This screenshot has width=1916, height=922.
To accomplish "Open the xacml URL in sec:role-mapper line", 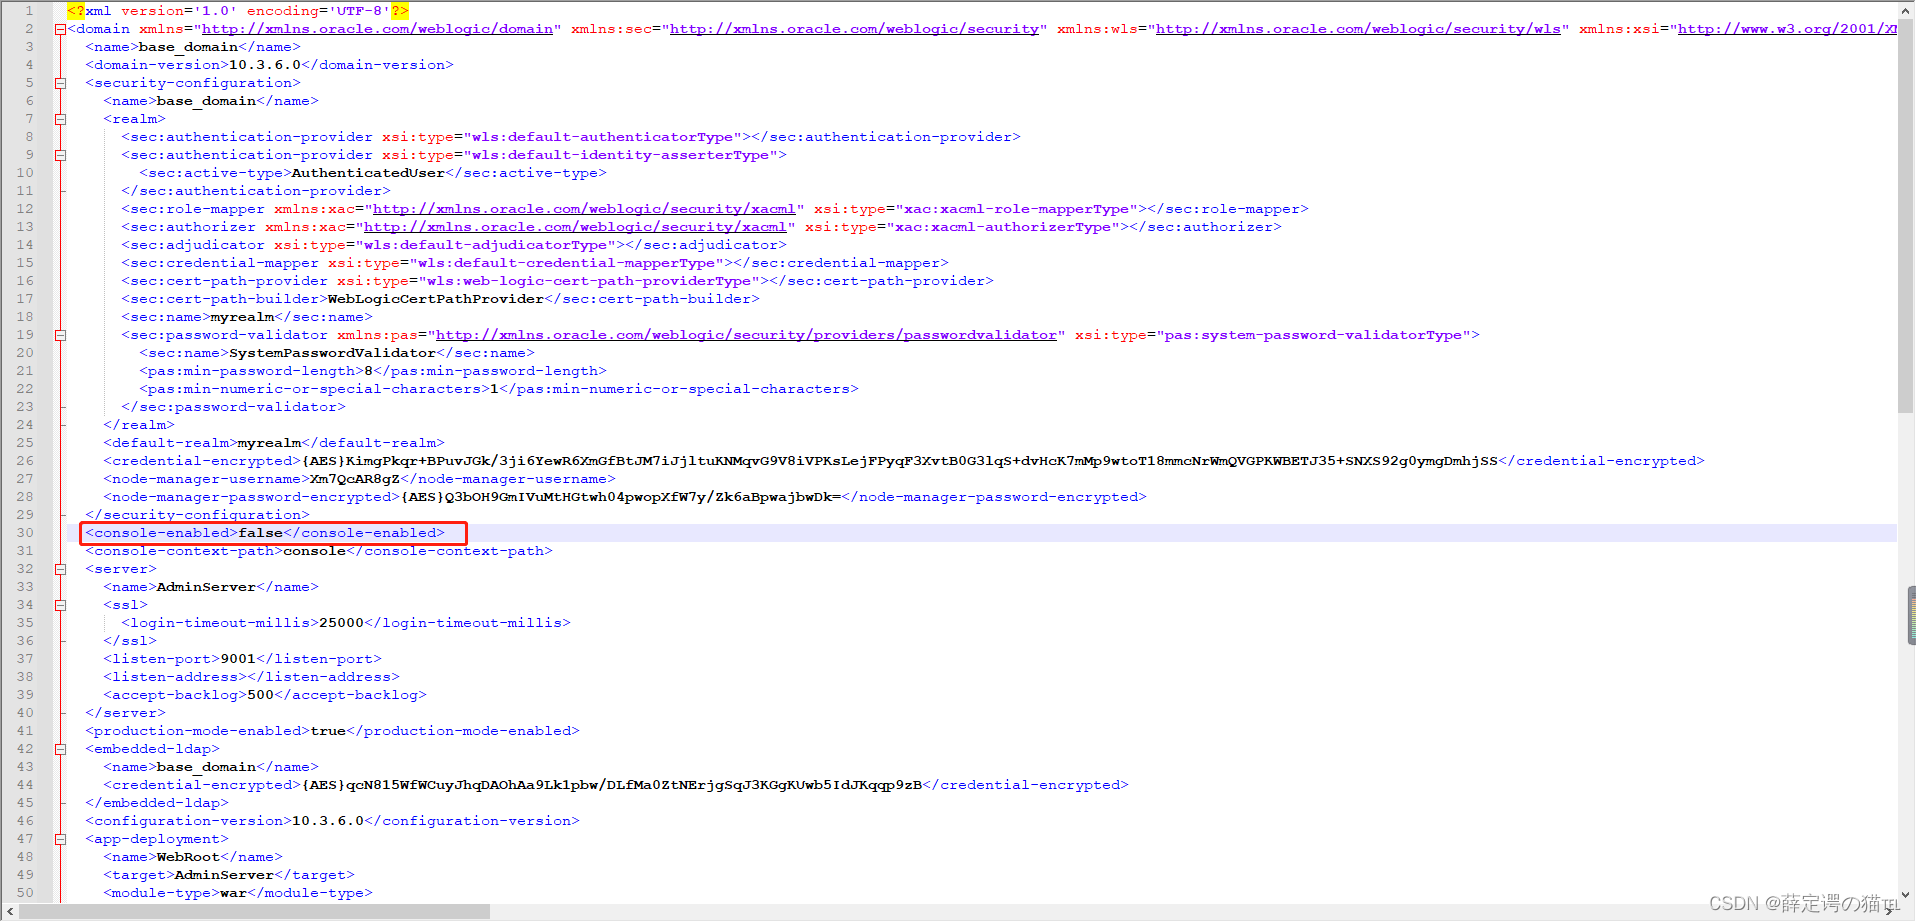I will (584, 209).
